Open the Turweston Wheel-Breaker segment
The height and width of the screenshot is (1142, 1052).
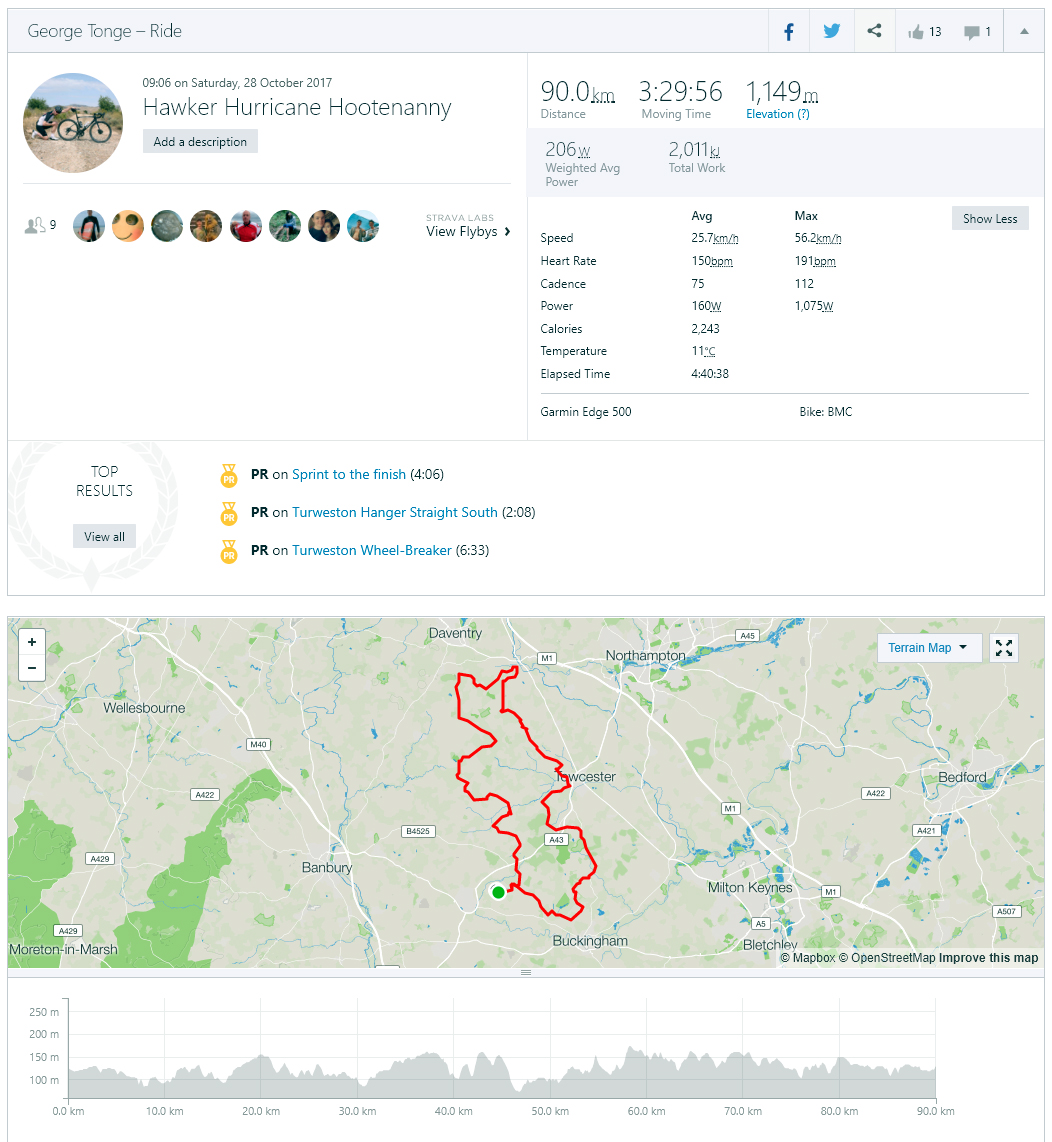371,551
